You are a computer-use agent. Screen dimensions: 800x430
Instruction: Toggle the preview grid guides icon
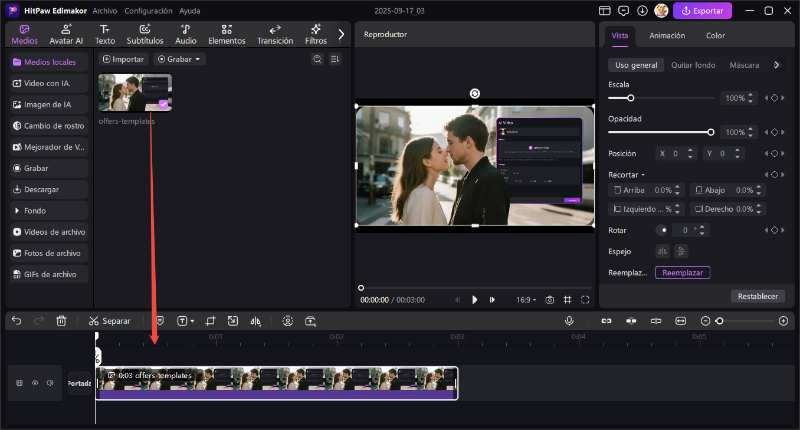tap(567, 300)
